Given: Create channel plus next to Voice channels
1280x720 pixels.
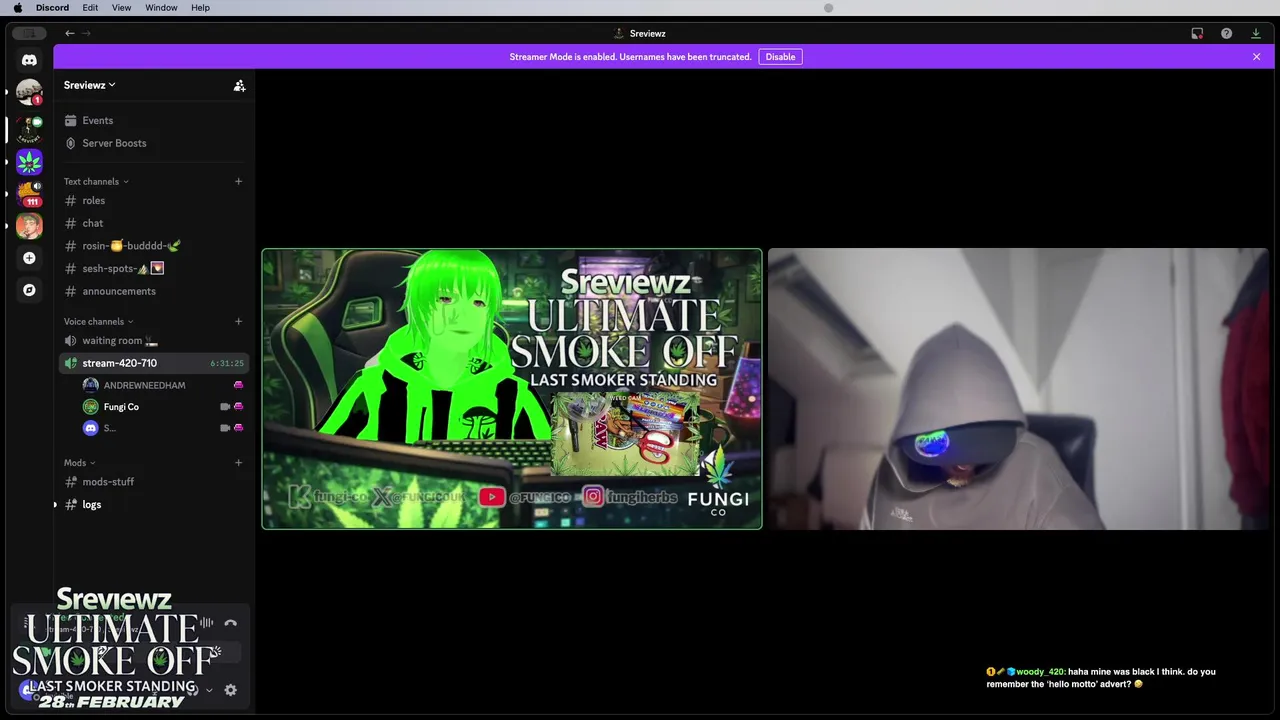Looking at the screenshot, I should click(238, 321).
